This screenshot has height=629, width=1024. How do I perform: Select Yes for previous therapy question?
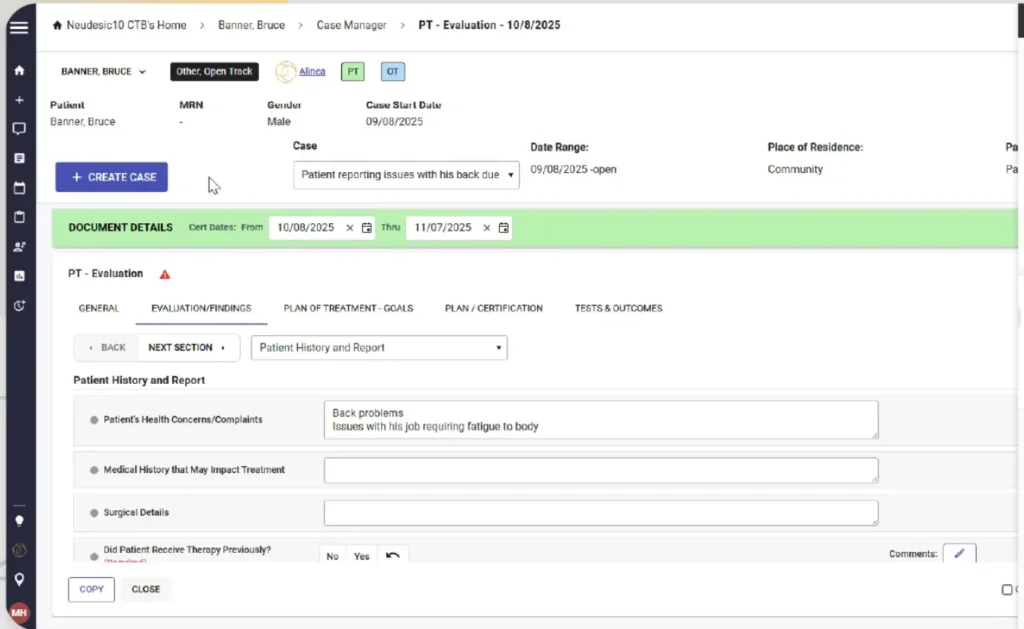coord(361,555)
